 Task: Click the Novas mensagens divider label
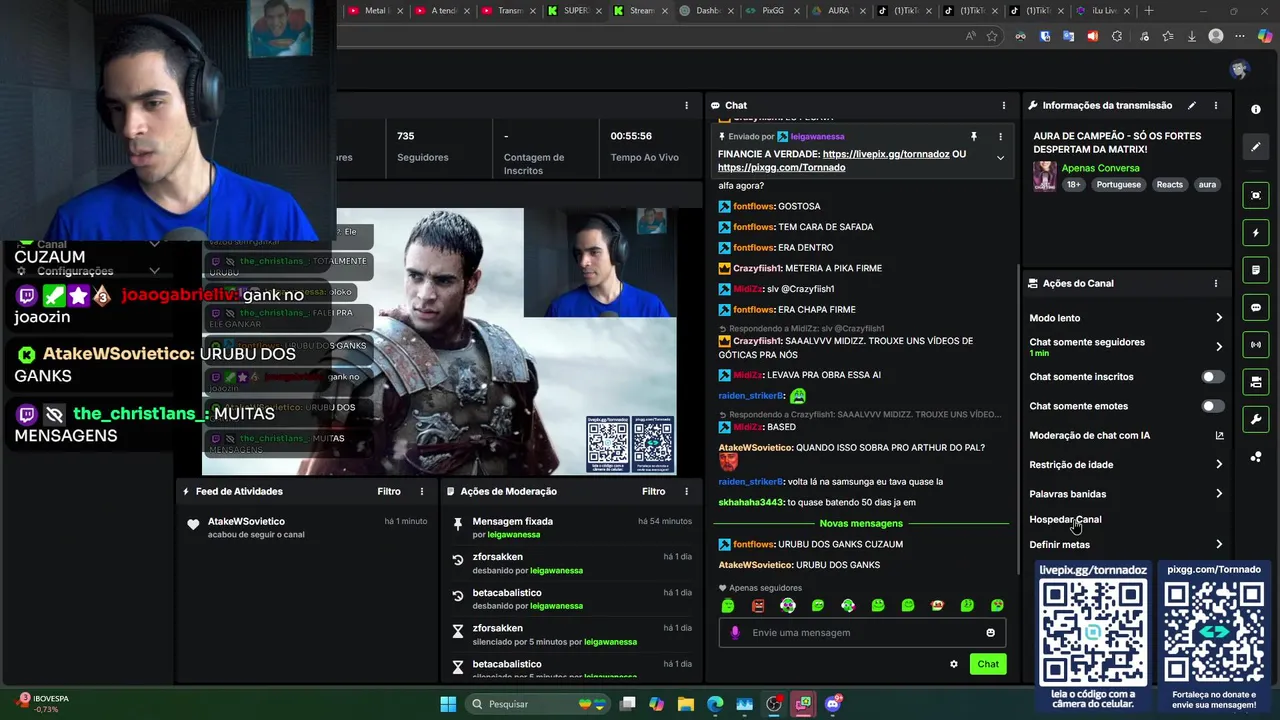click(x=861, y=523)
